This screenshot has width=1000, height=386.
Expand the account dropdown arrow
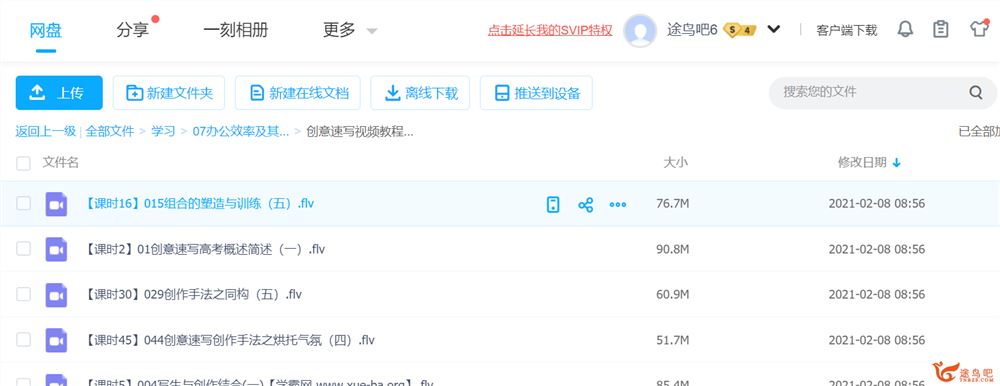[774, 29]
